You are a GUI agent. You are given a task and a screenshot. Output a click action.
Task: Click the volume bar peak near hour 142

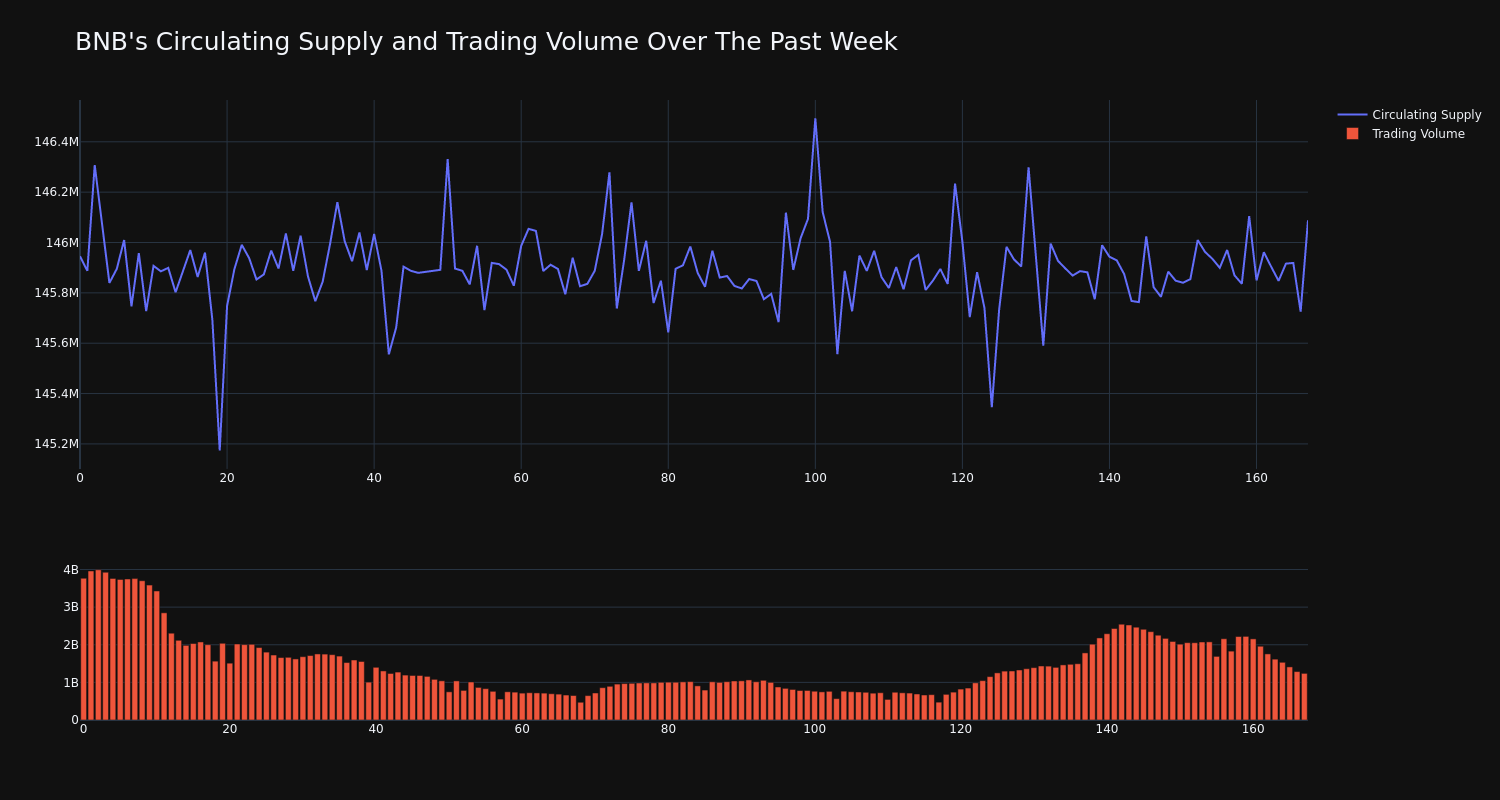click(x=1122, y=672)
